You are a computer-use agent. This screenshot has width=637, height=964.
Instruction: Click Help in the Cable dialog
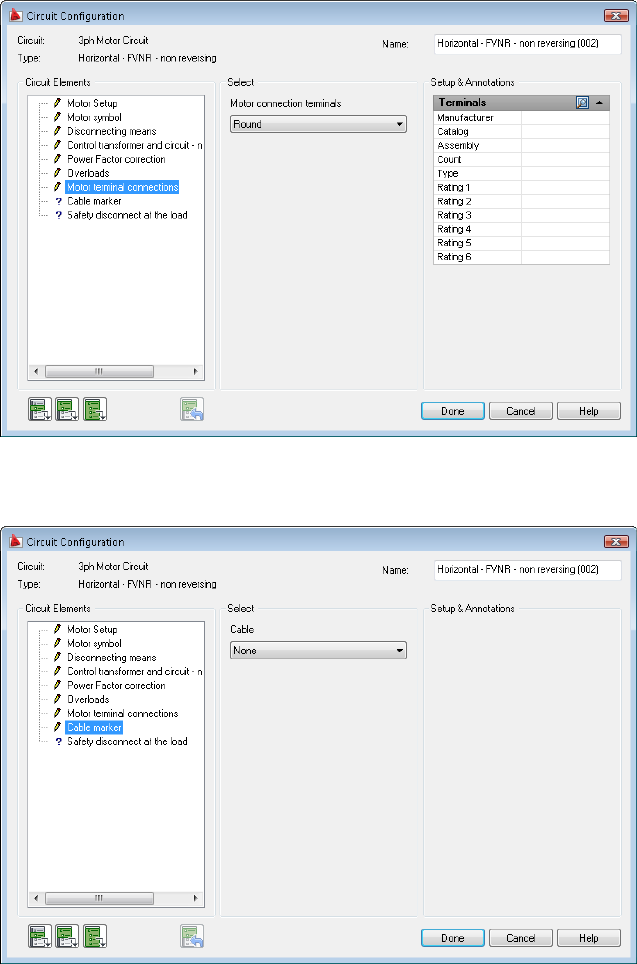click(588, 938)
